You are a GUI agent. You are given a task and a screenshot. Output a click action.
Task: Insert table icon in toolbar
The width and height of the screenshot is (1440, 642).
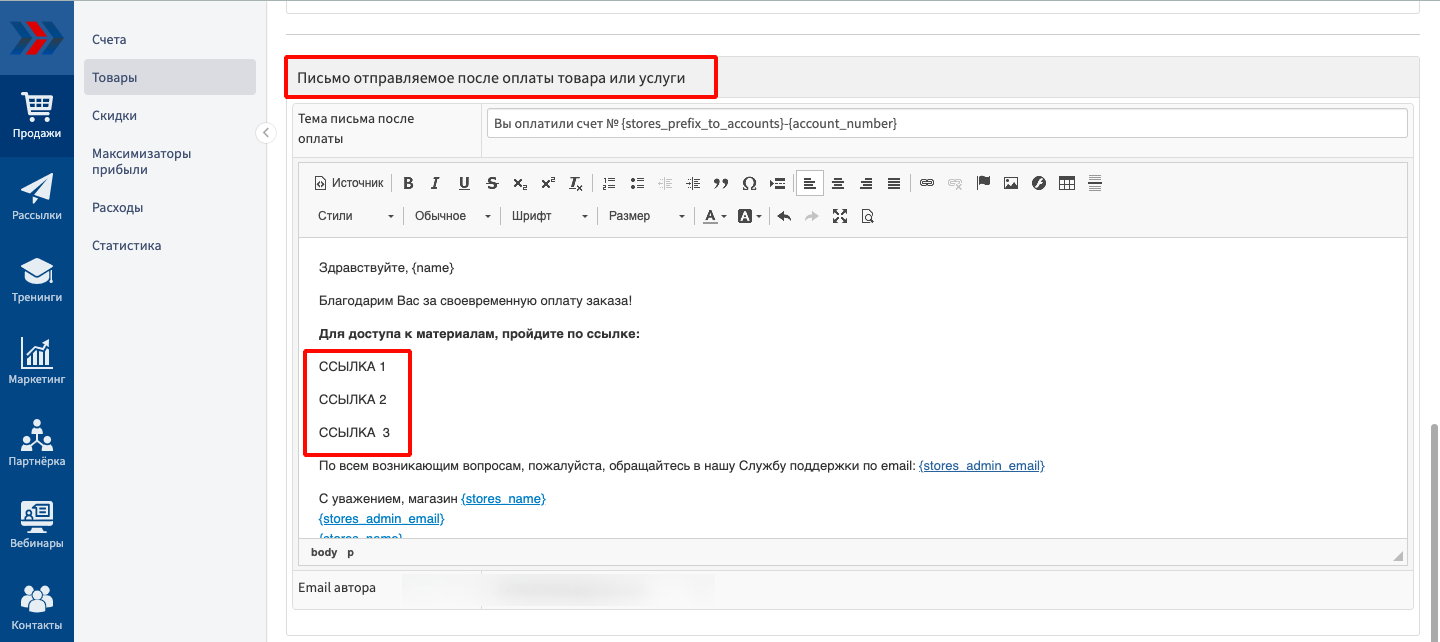(1067, 183)
